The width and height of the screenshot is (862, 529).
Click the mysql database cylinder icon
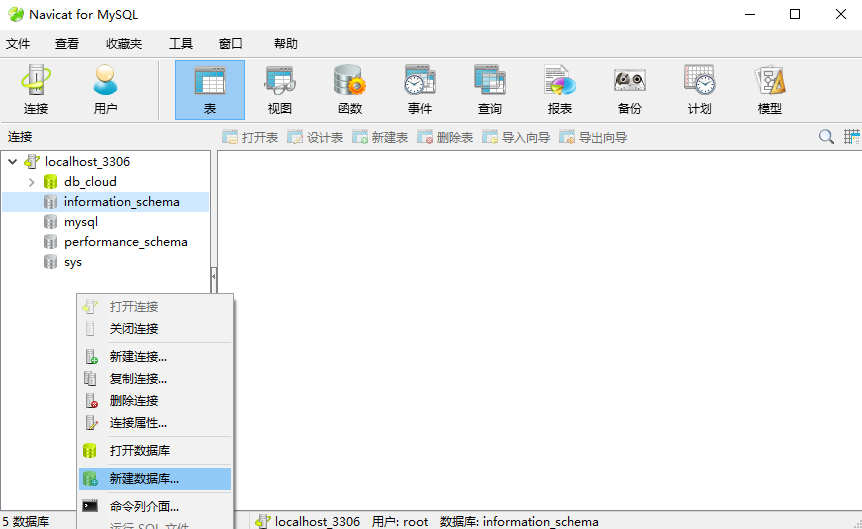click(51, 222)
